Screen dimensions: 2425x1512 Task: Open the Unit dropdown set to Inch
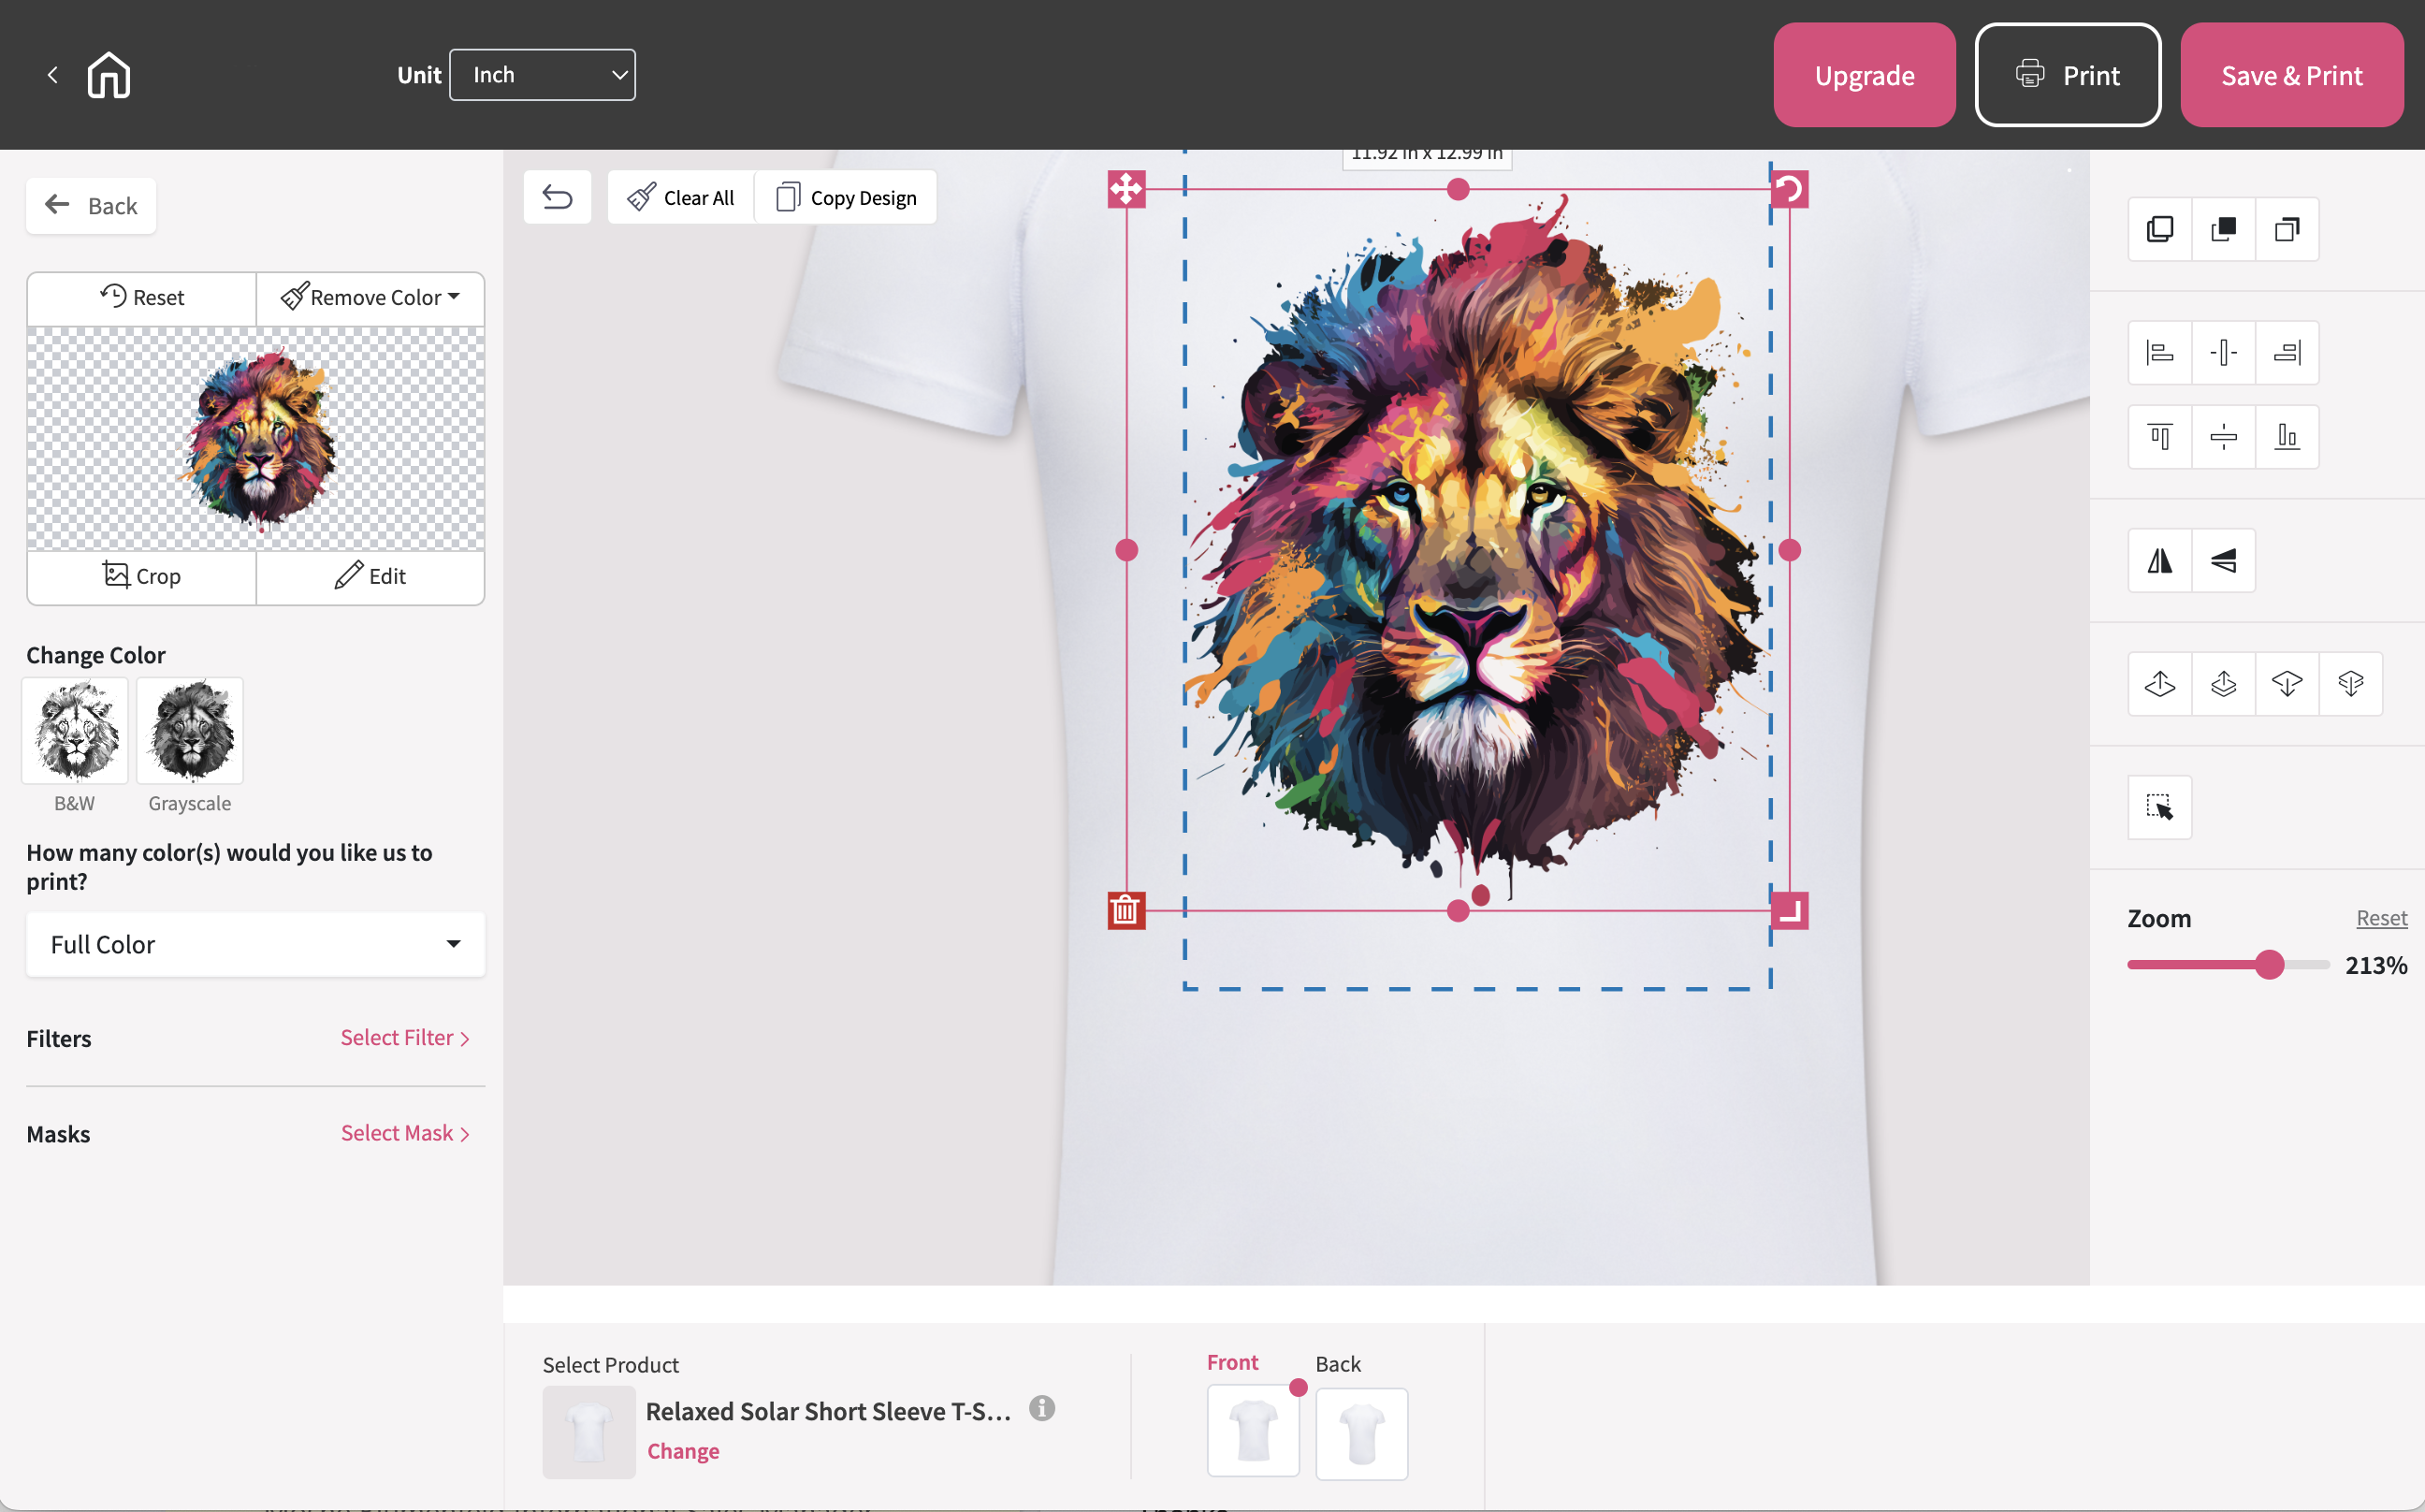(x=542, y=75)
